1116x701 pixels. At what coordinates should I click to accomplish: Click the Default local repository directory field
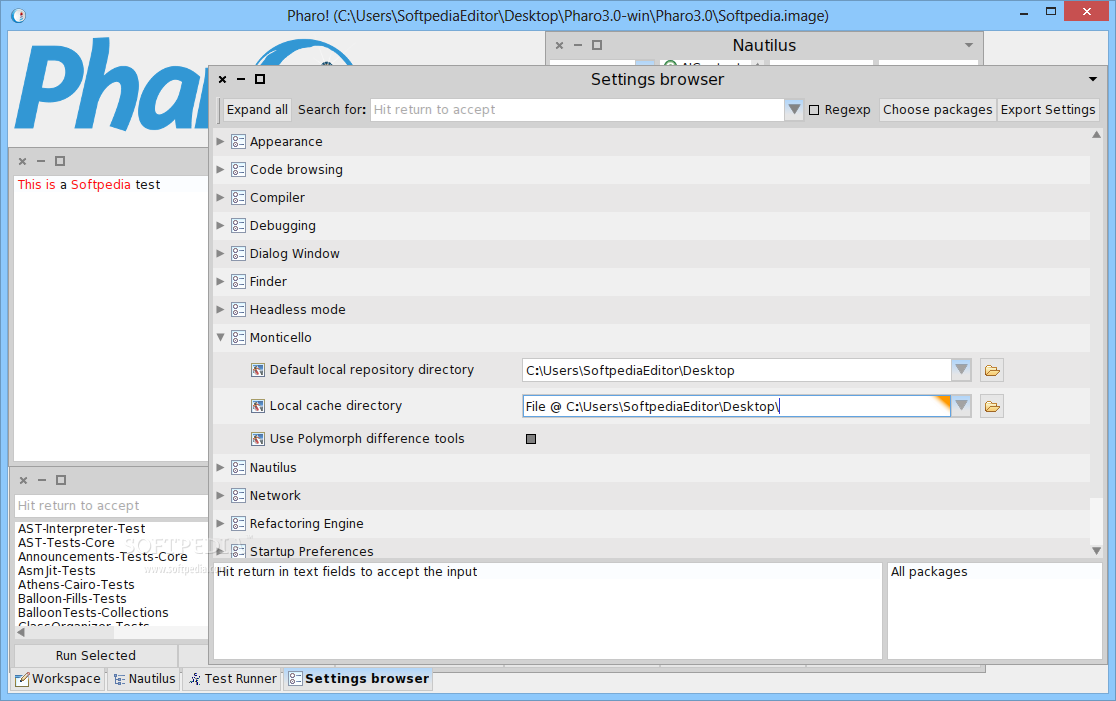[737, 370]
